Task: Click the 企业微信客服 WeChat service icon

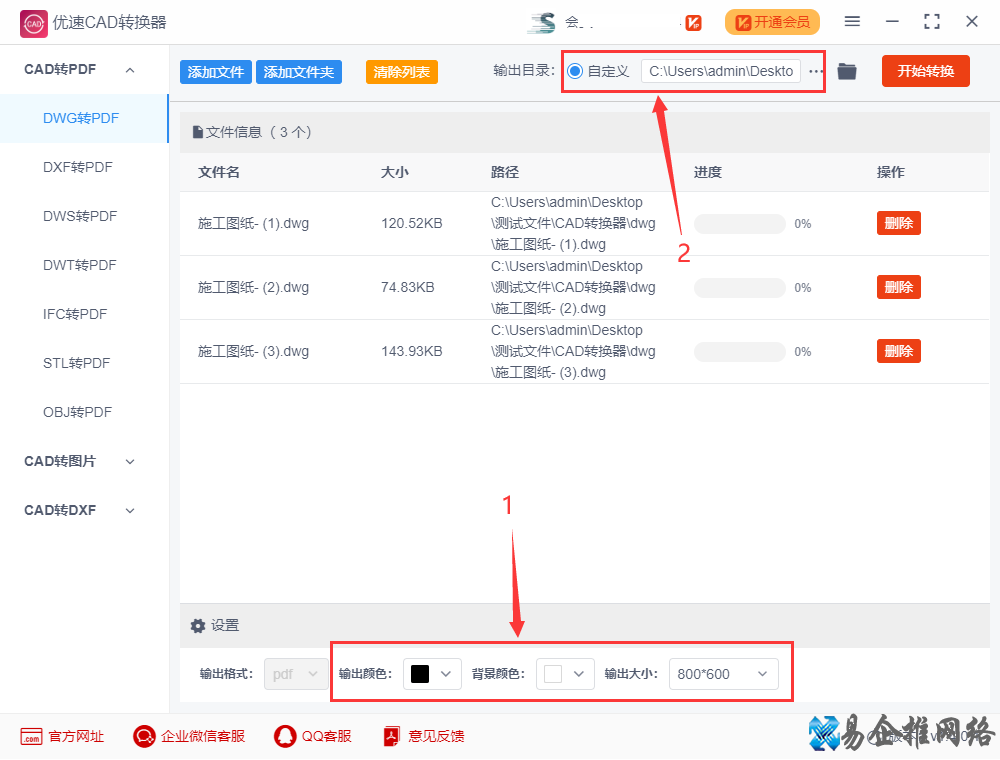Action: (143, 736)
